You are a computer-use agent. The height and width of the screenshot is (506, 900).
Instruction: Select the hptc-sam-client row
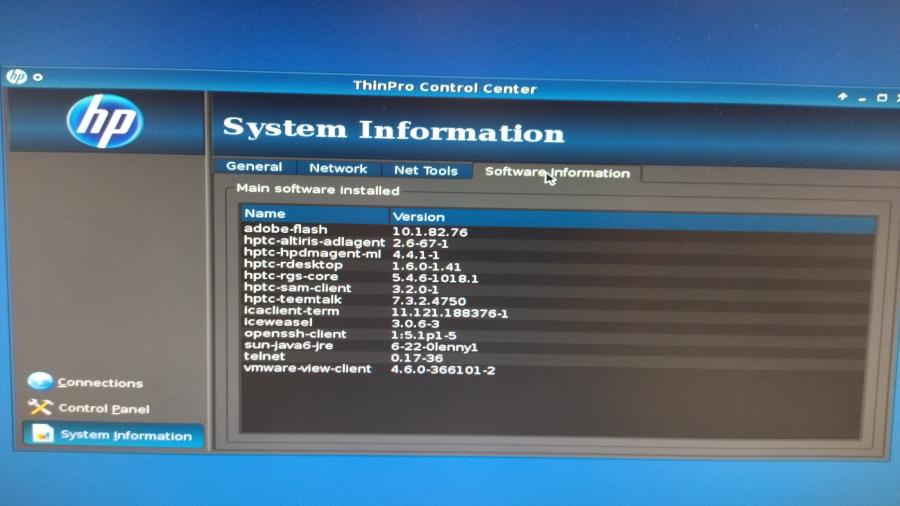tap(556, 289)
